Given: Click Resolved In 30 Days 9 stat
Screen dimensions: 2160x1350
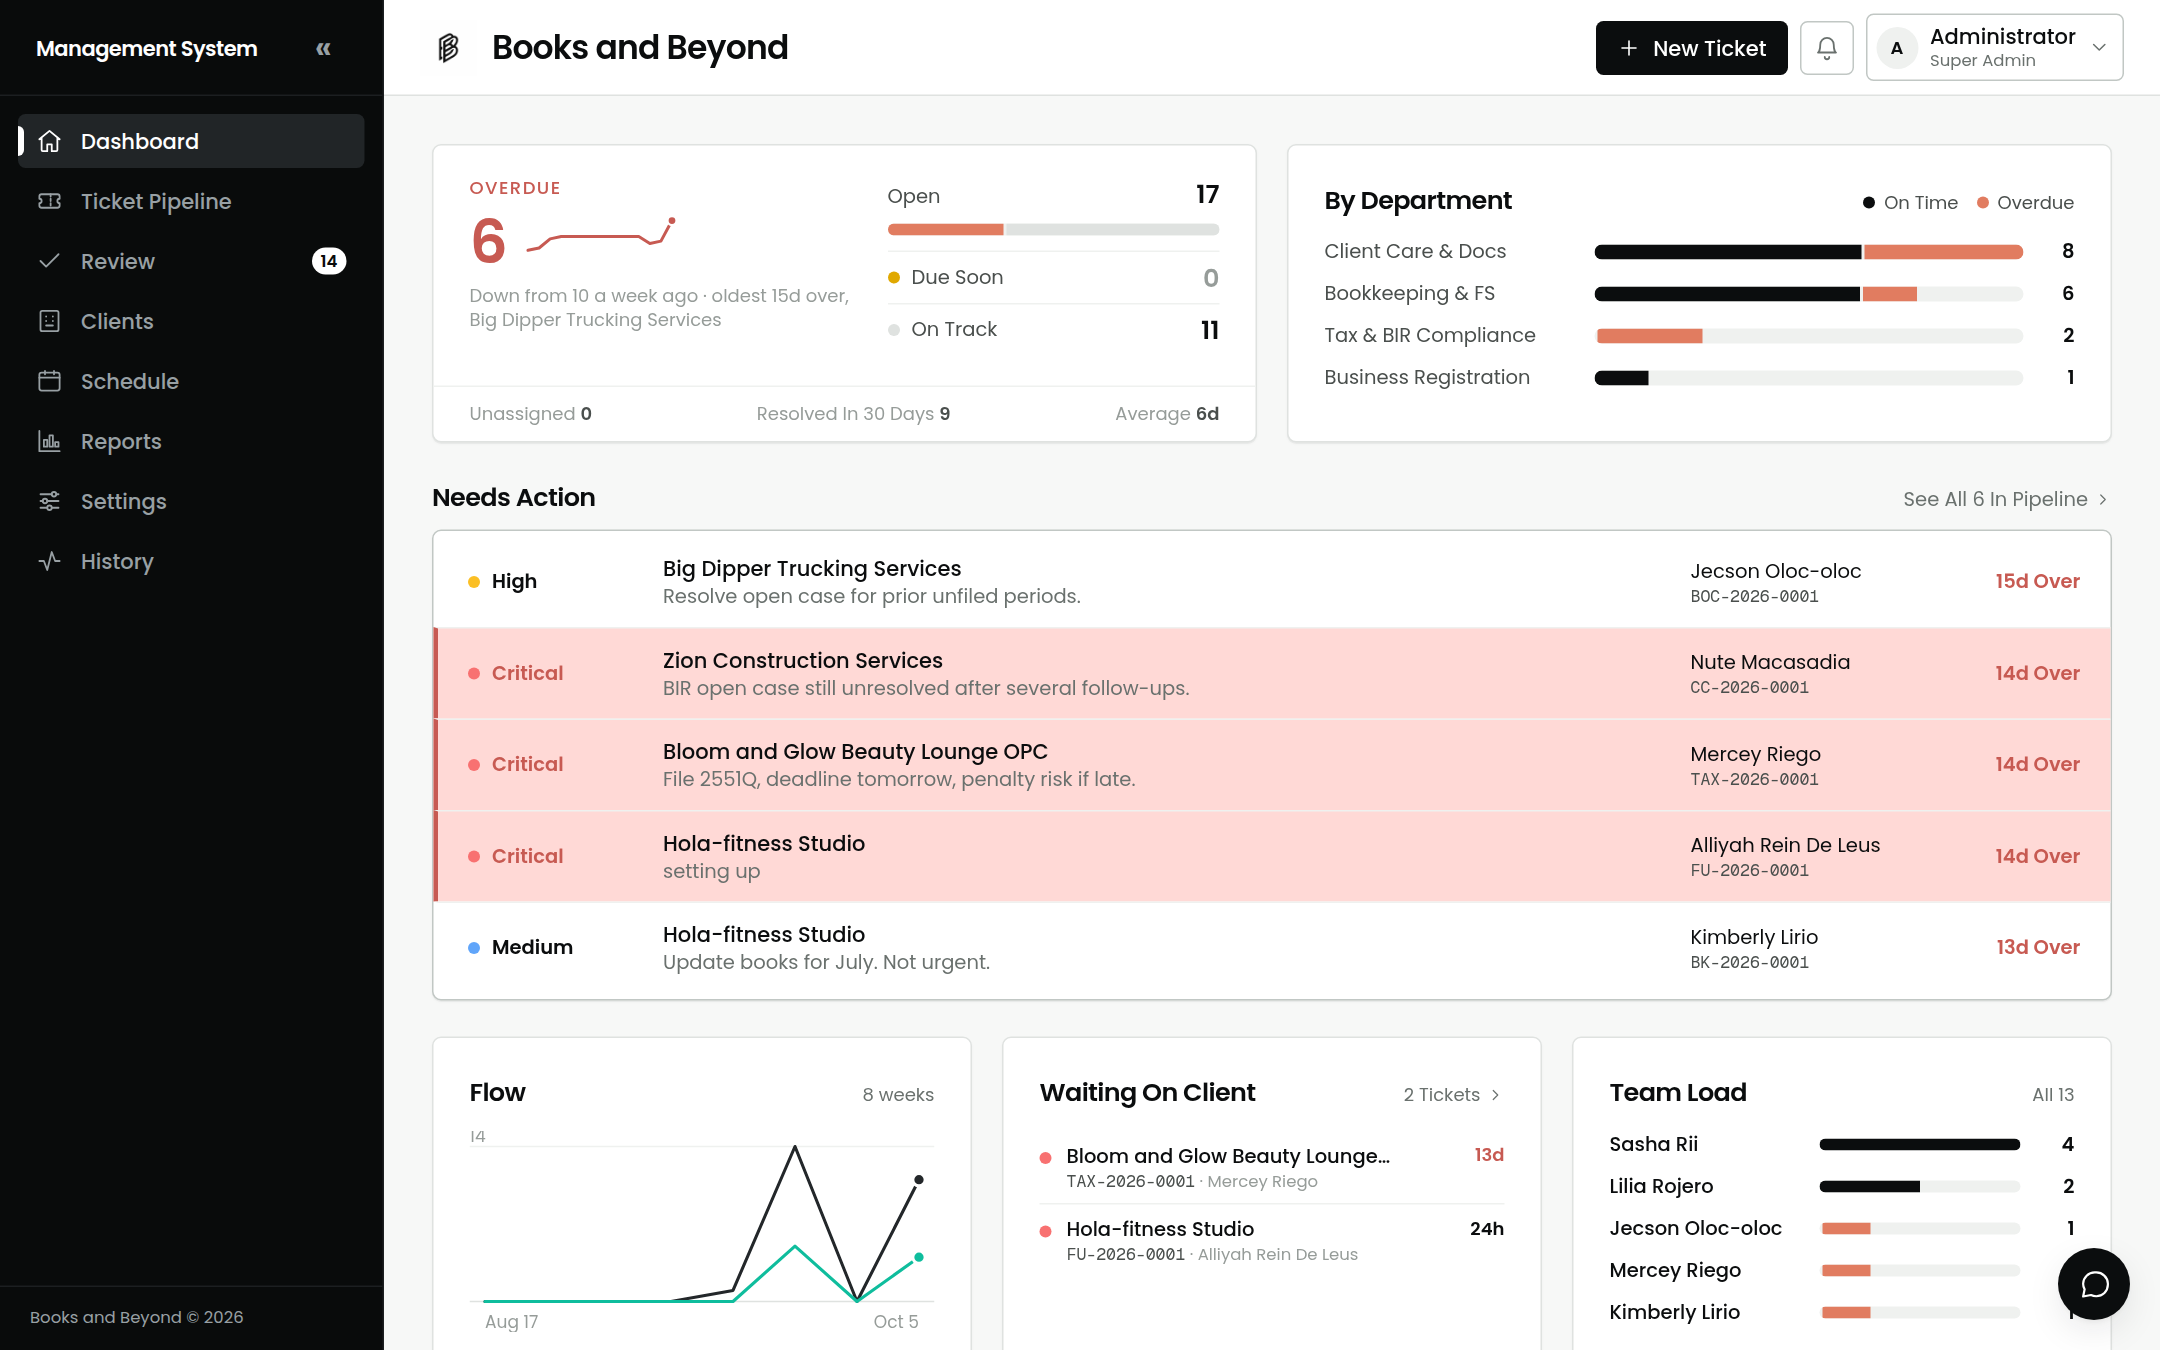Looking at the screenshot, I should click(853, 414).
